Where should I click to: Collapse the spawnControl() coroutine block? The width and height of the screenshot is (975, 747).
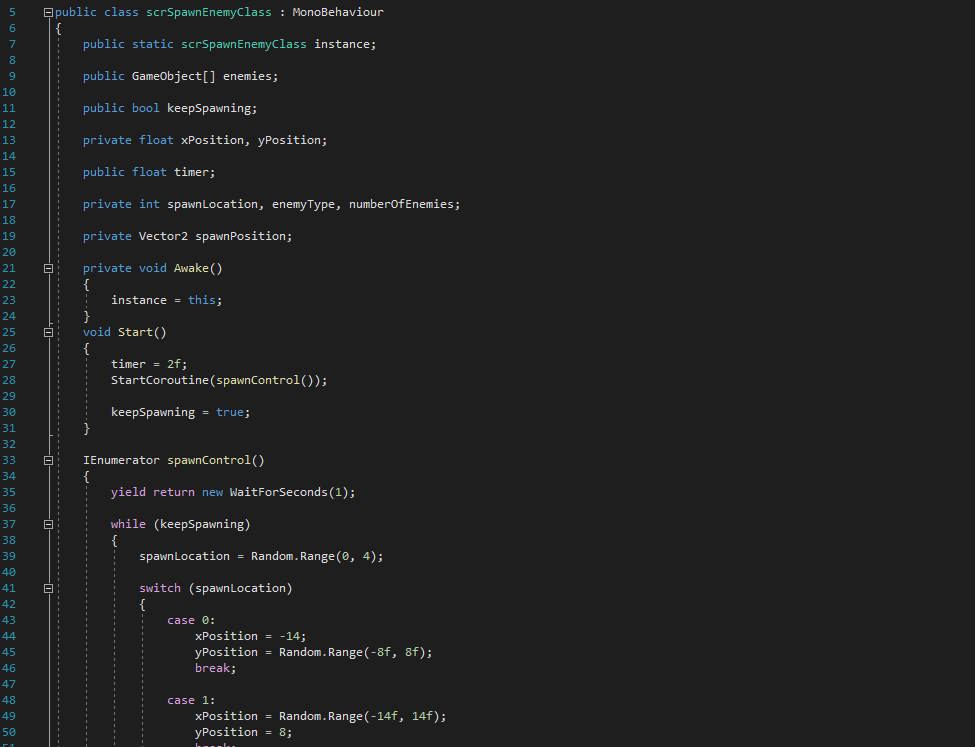(x=47, y=460)
